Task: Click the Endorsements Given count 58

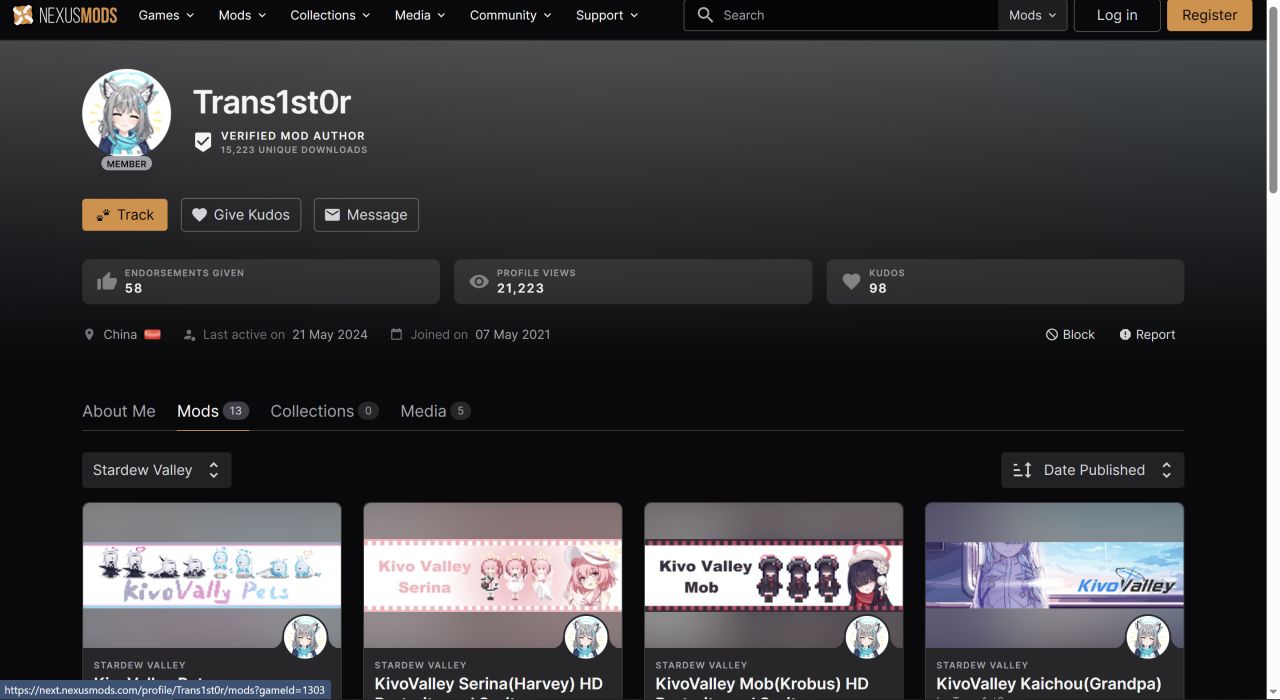Action: [134, 288]
